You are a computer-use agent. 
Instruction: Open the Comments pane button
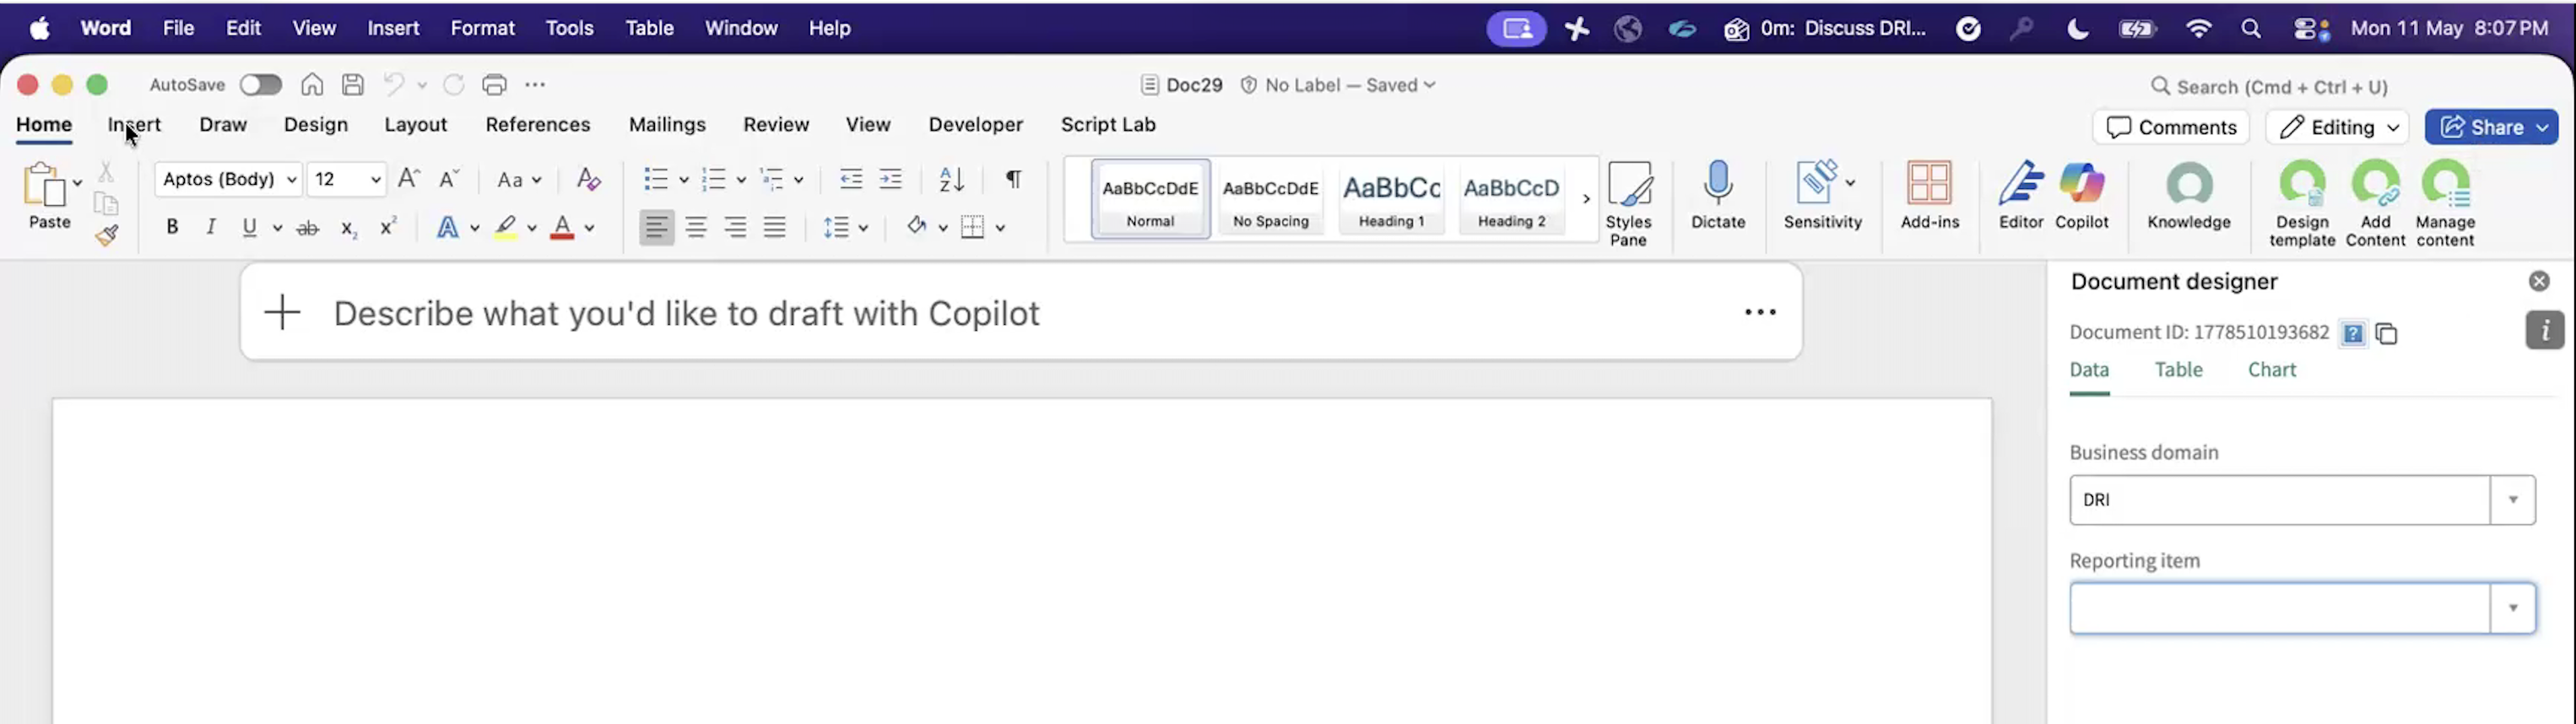(x=2171, y=127)
